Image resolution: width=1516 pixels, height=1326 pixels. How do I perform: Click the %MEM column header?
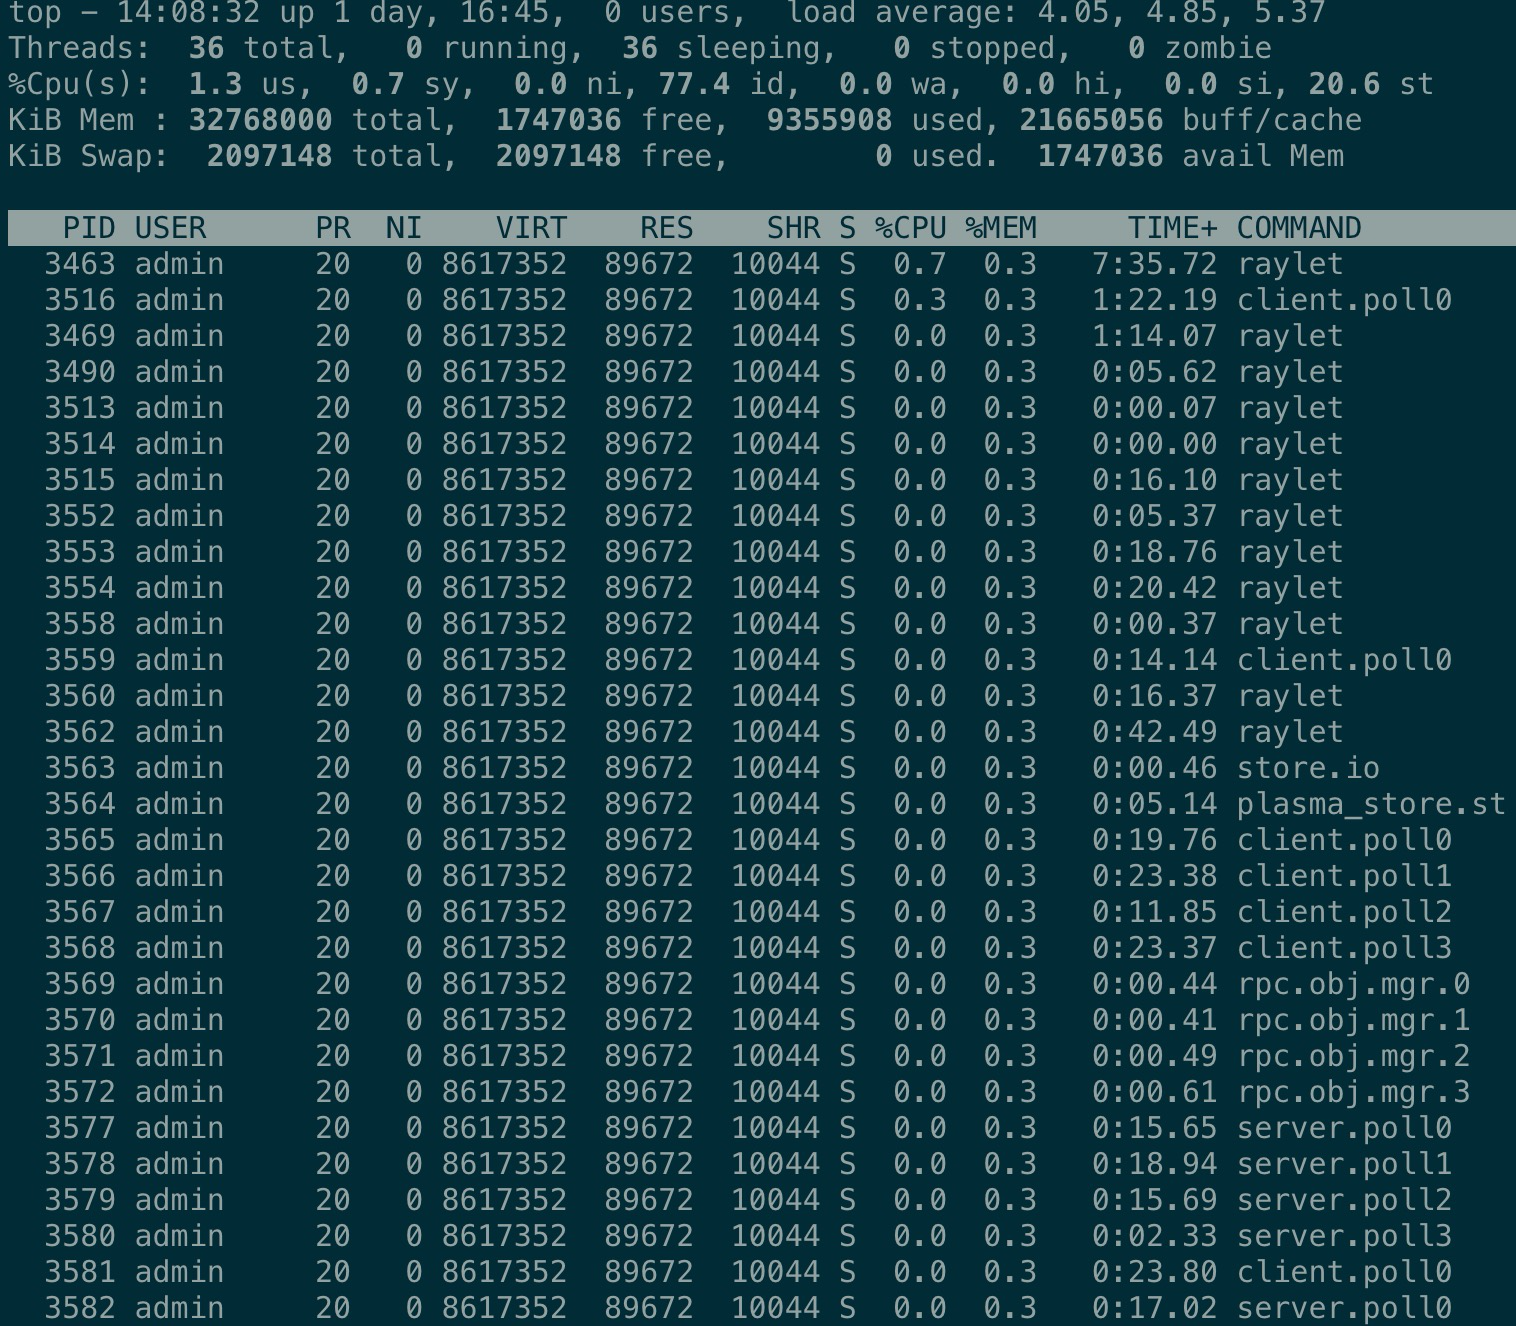pyautogui.click(x=1000, y=228)
